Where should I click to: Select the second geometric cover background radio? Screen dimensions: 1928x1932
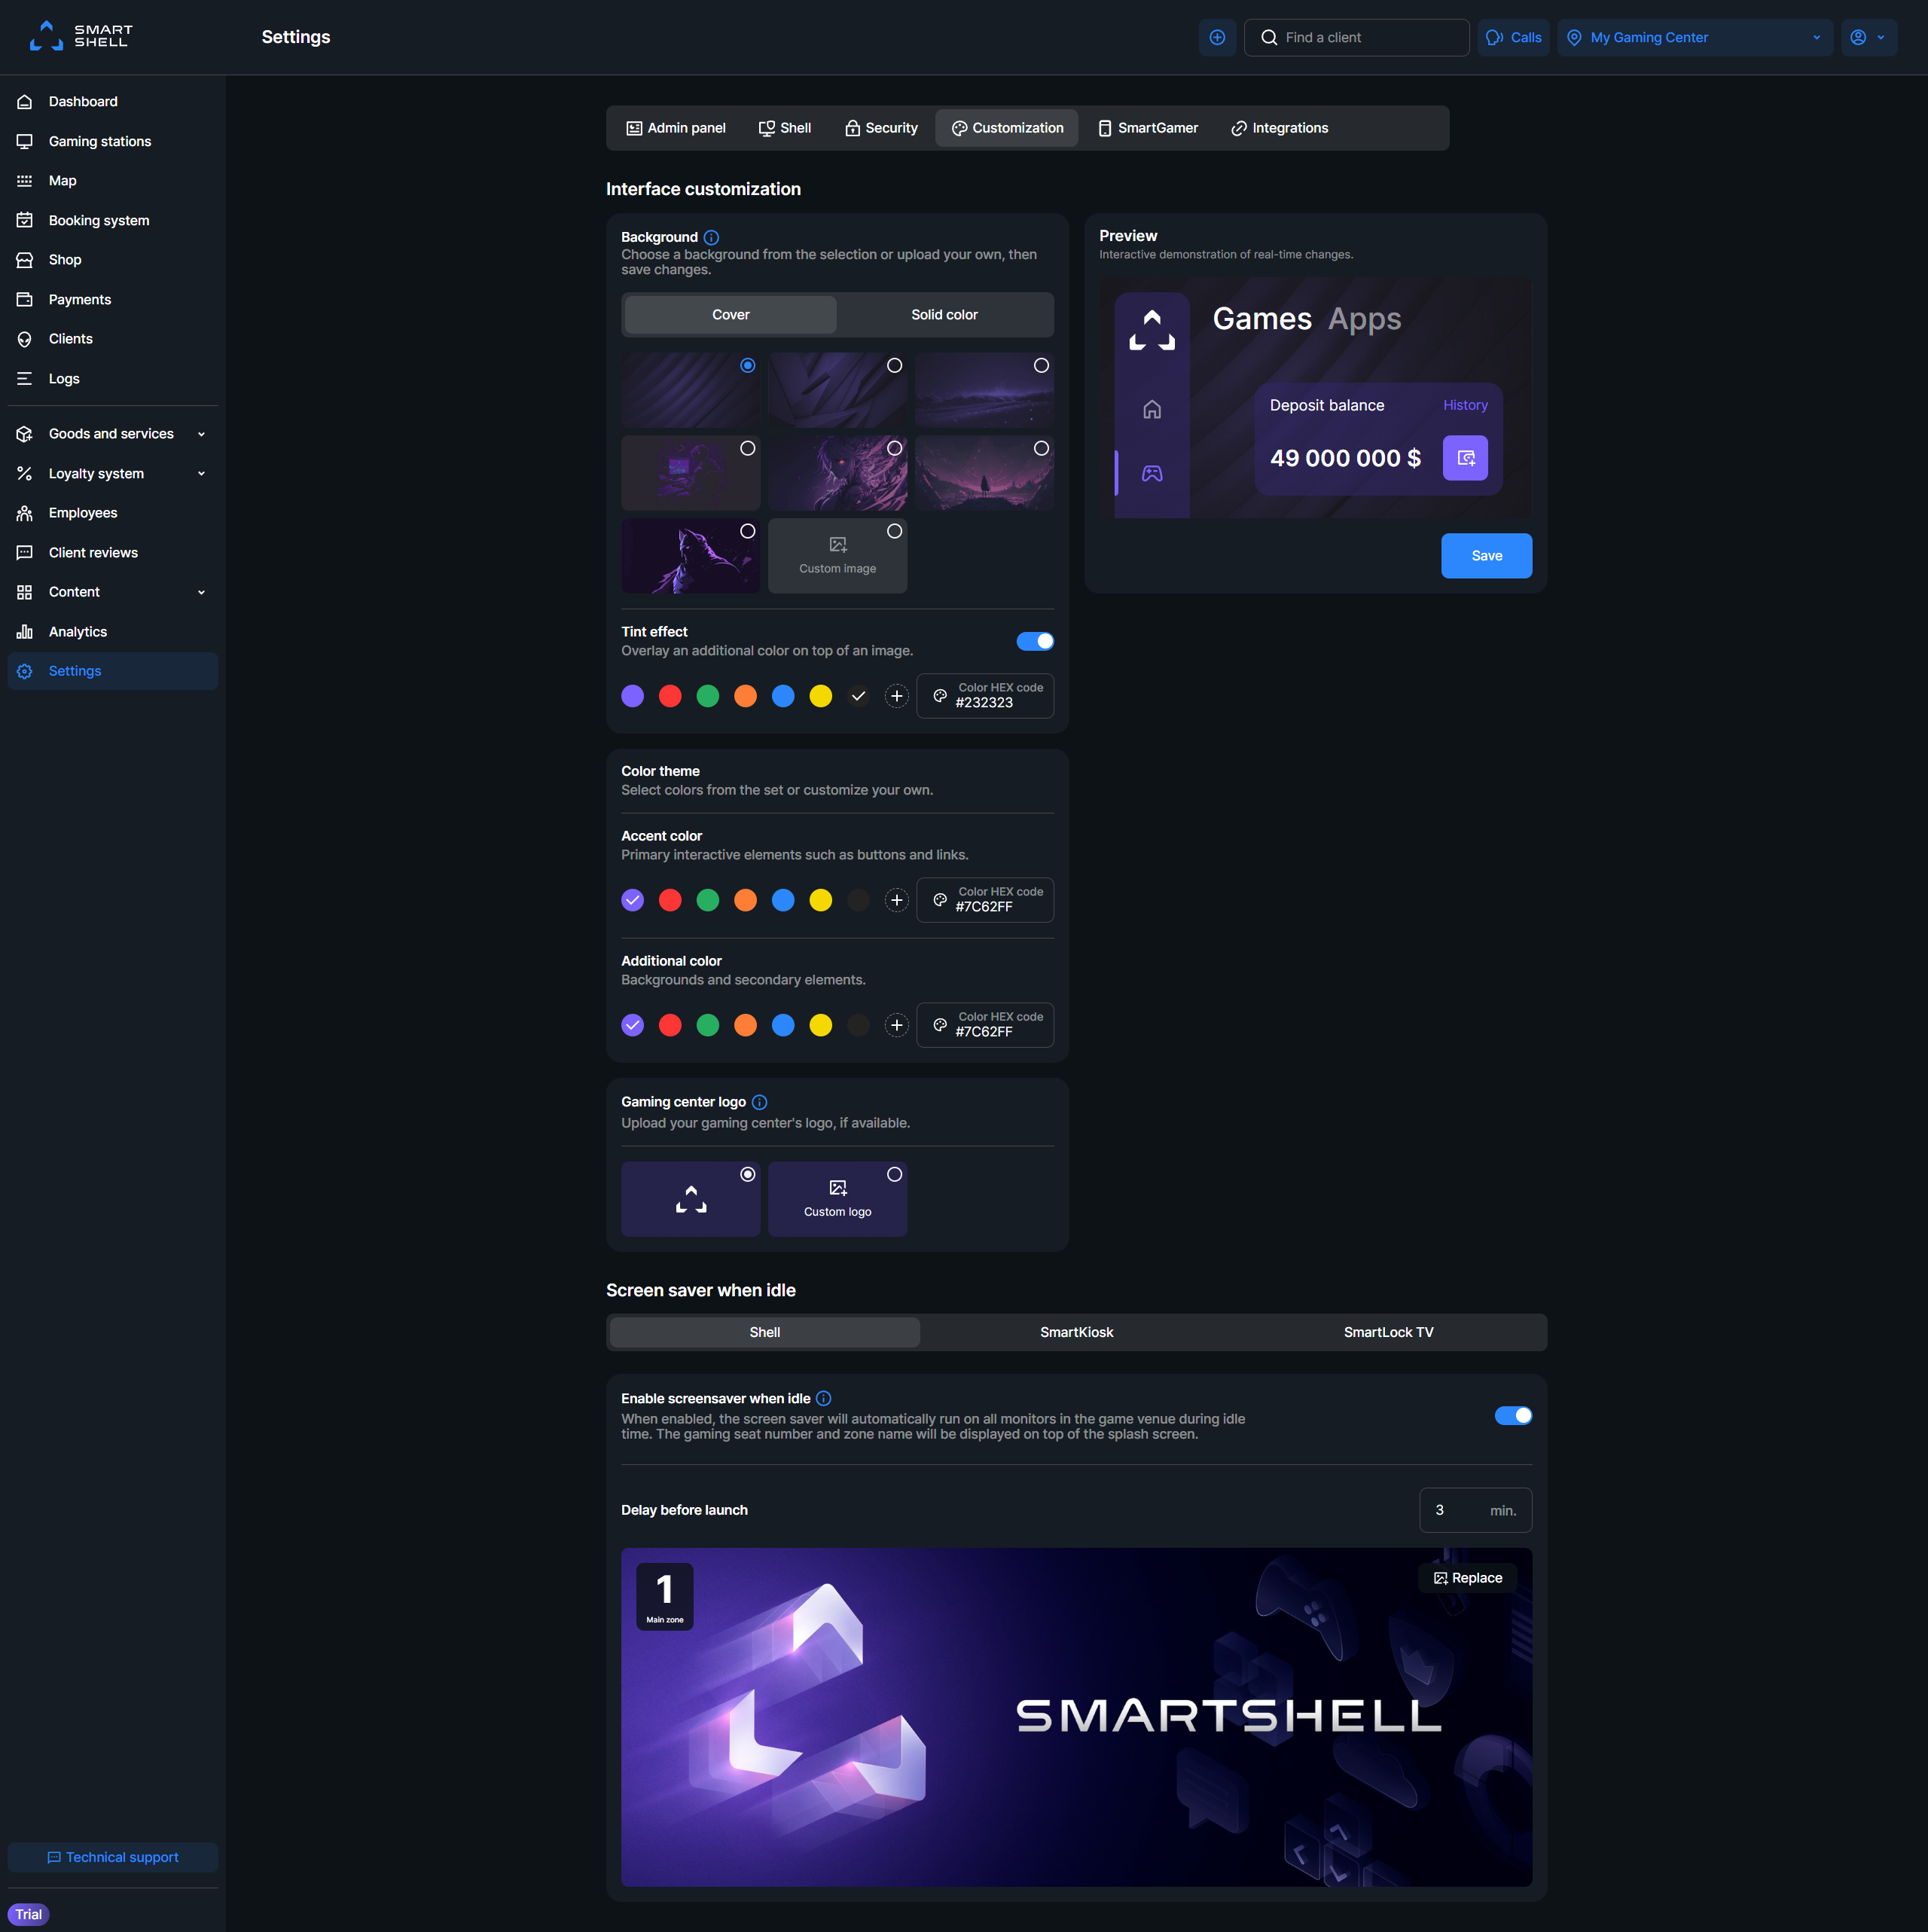pos(895,366)
